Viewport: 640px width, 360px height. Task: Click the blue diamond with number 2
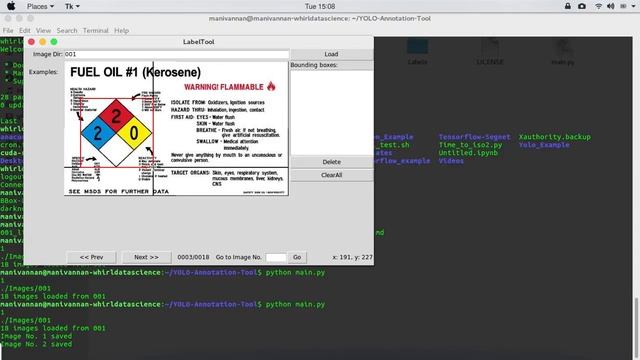(x=98, y=133)
